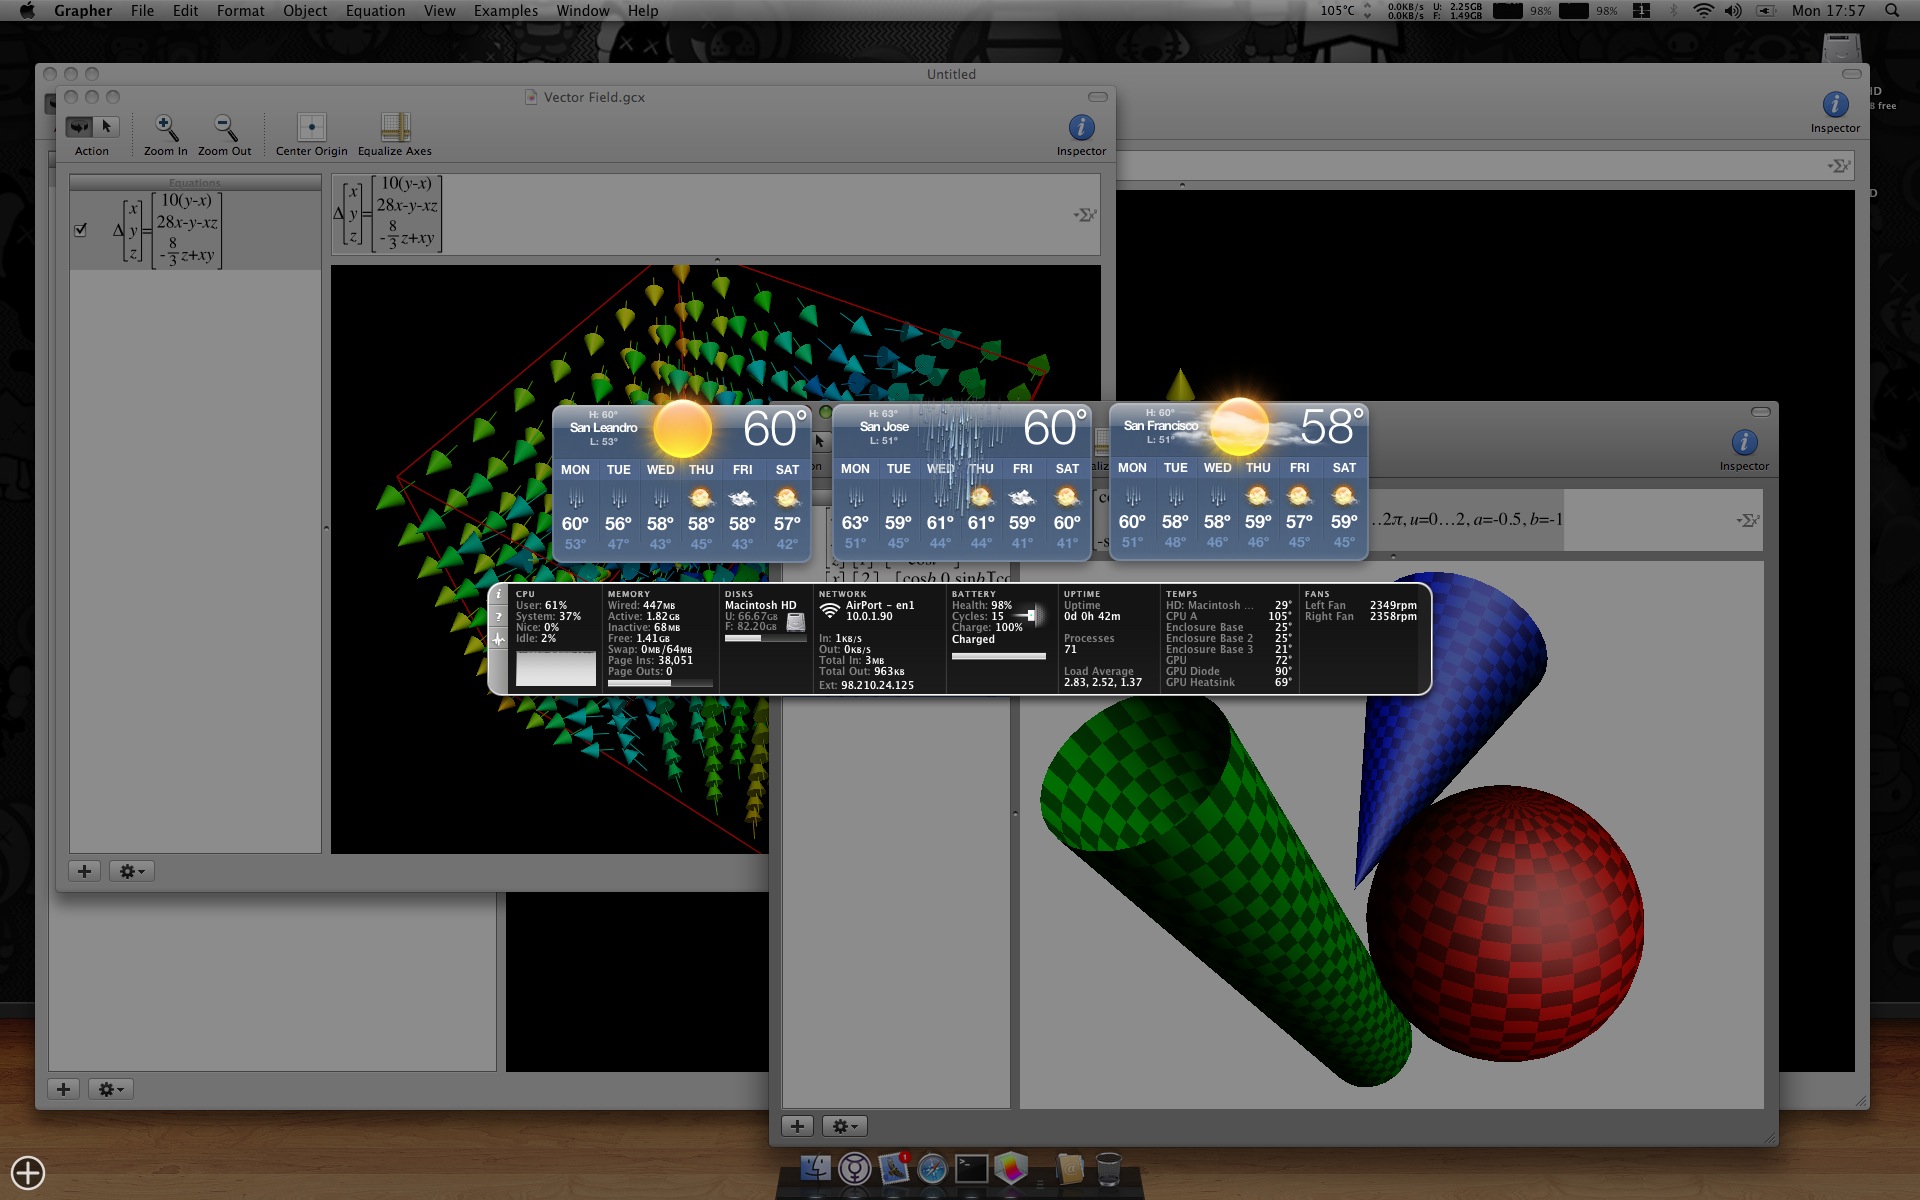Click the Center Origin toolbar icon
This screenshot has height=1200, width=1920.
pos(311,128)
